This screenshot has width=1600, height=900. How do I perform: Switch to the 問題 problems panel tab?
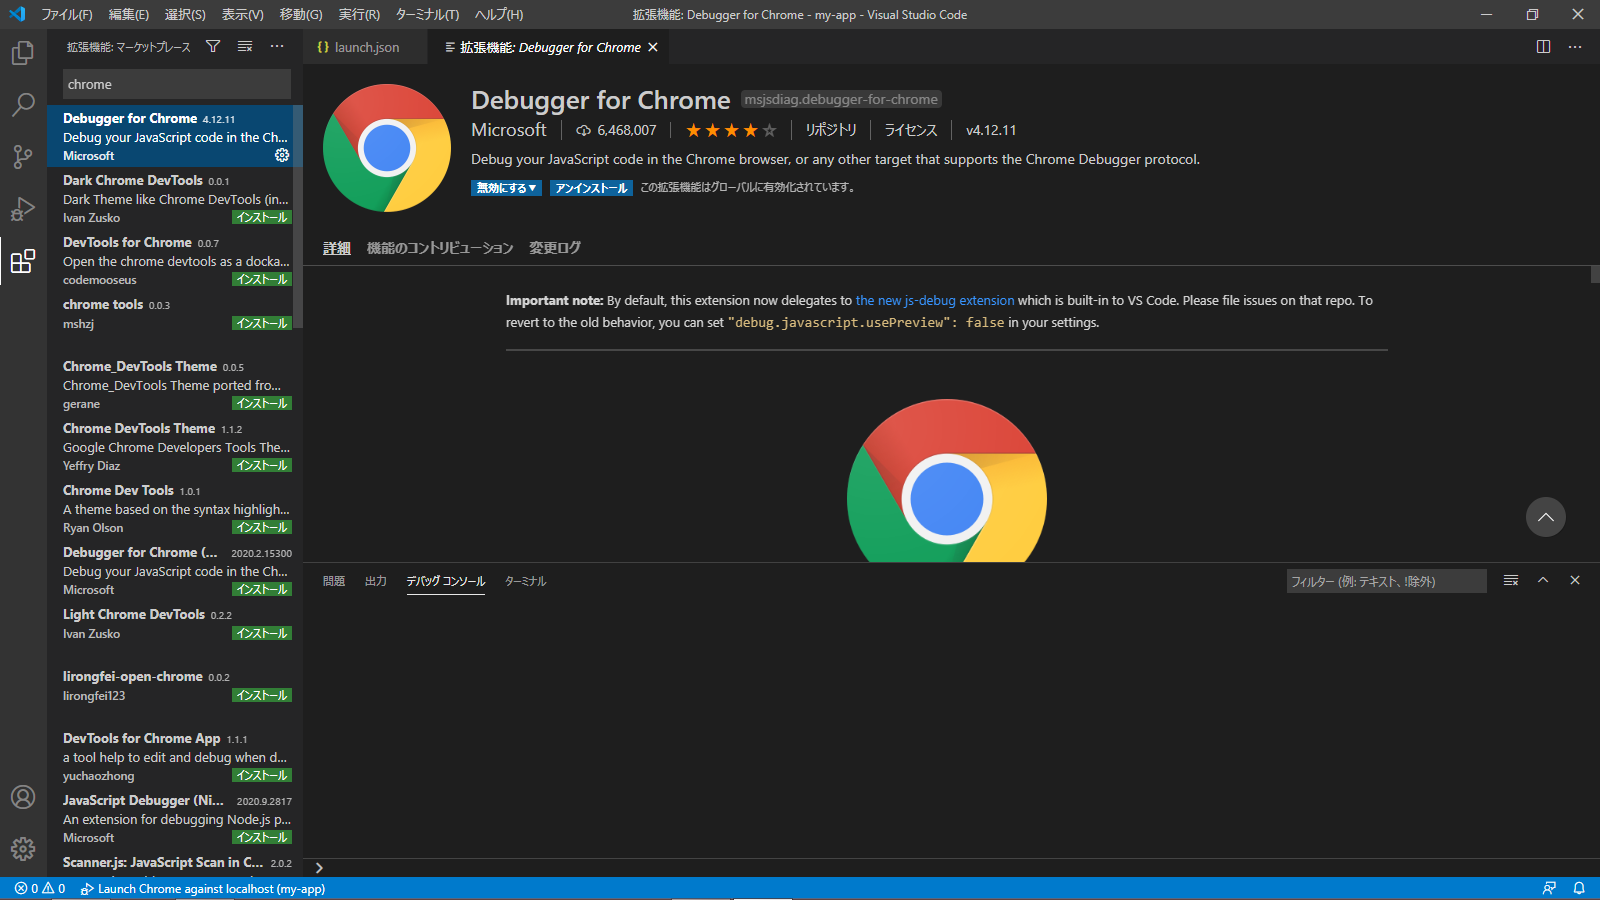point(334,581)
